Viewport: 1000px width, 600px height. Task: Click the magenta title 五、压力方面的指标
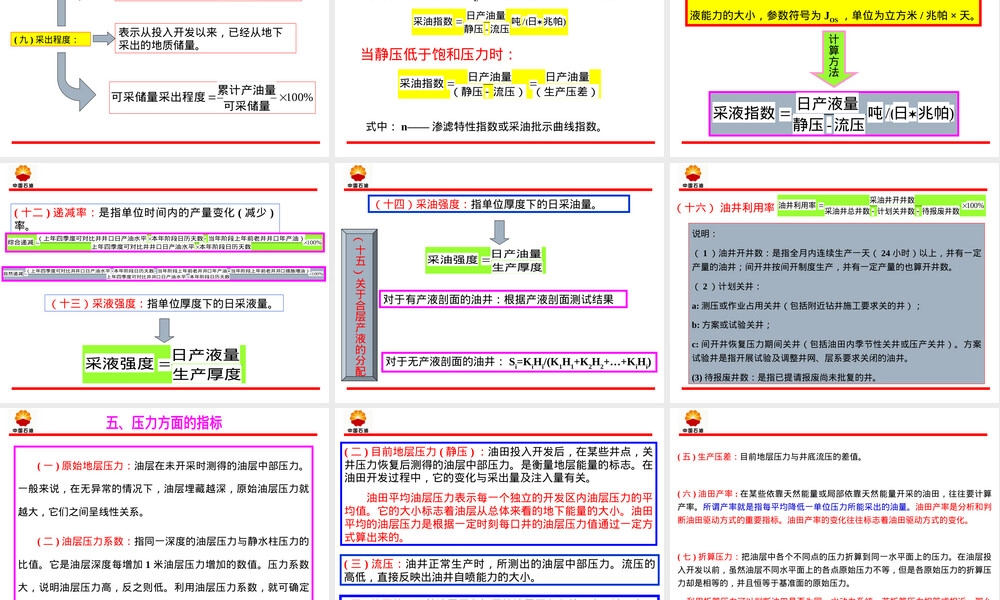pos(164,422)
